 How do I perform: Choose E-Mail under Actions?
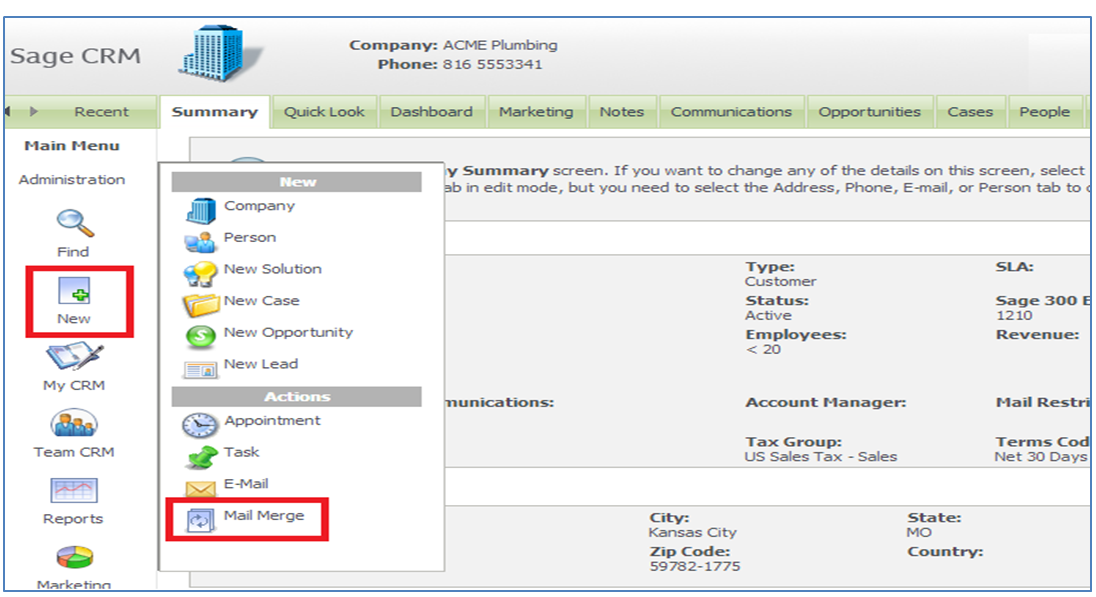(x=246, y=484)
